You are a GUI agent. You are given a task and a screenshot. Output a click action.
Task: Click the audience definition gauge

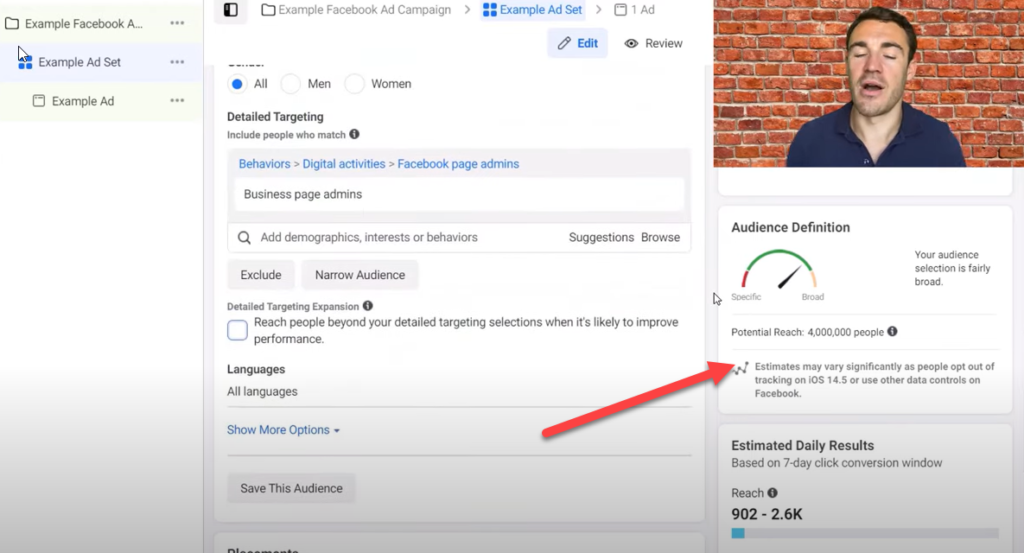(x=778, y=269)
